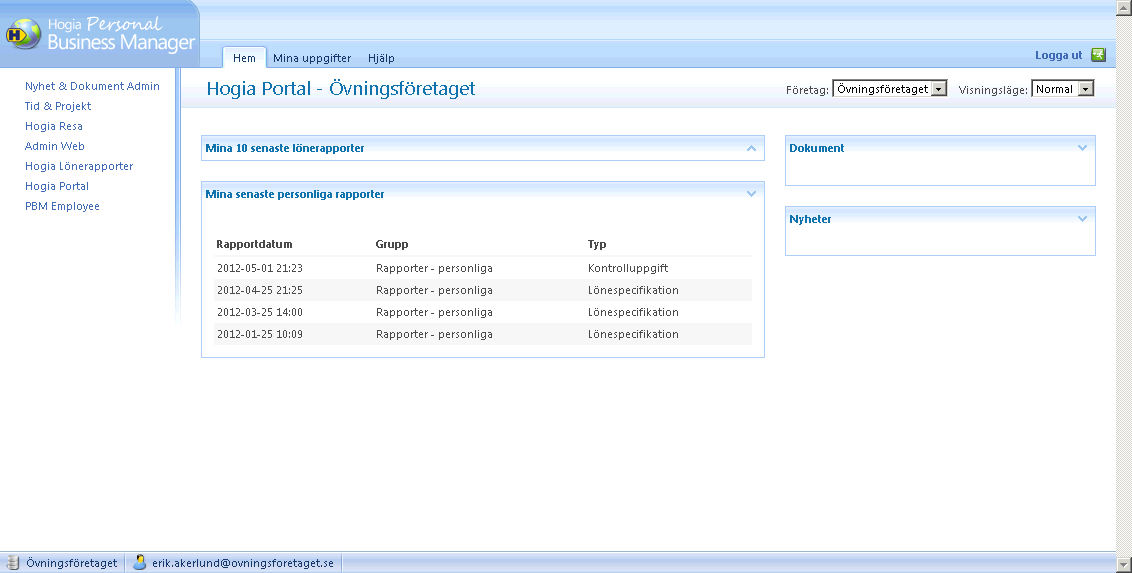Open Hogia Portal sidebar link
The width and height of the screenshot is (1132, 573).
57,186
